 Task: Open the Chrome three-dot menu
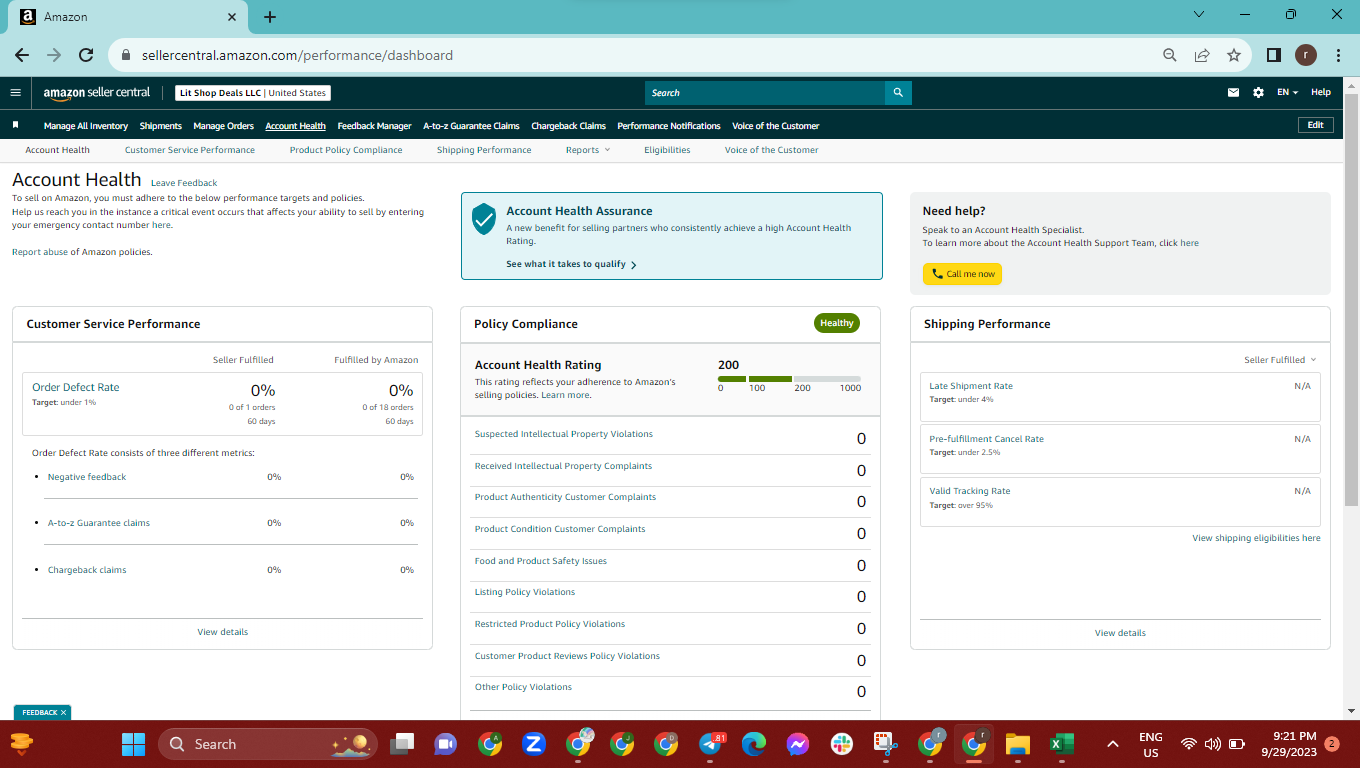1338,55
